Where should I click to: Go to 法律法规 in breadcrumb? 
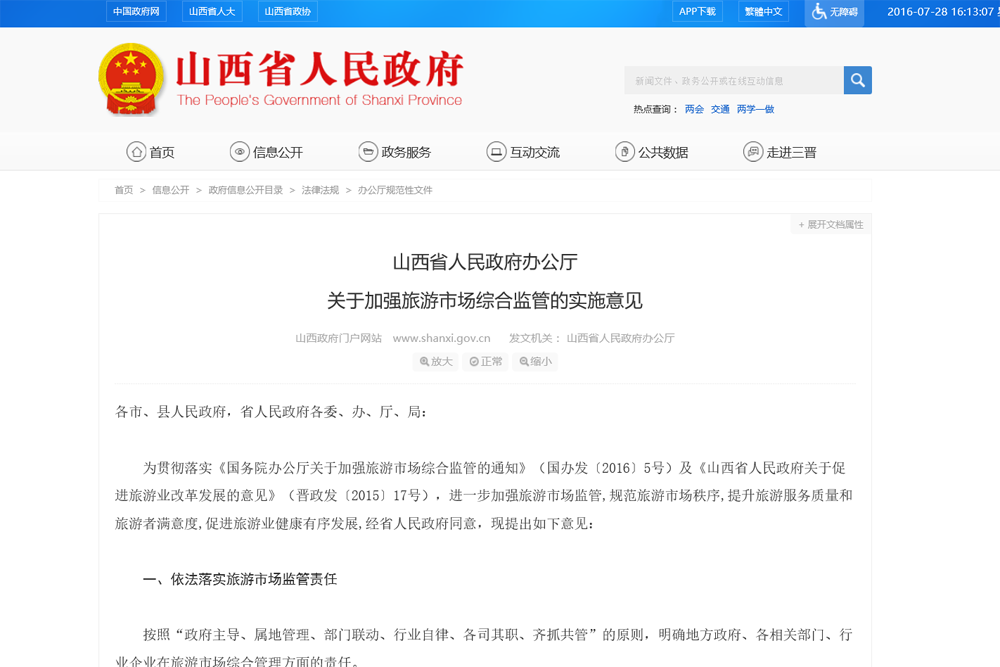(320, 190)
